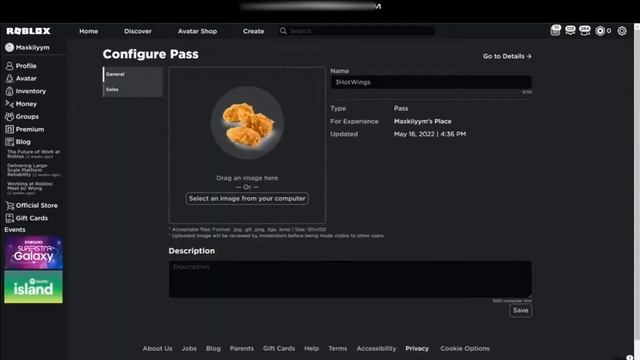This screenshot has width=640, height=360.
Task: Click Select an image from your computer
Action: click(x=247, y=198)
